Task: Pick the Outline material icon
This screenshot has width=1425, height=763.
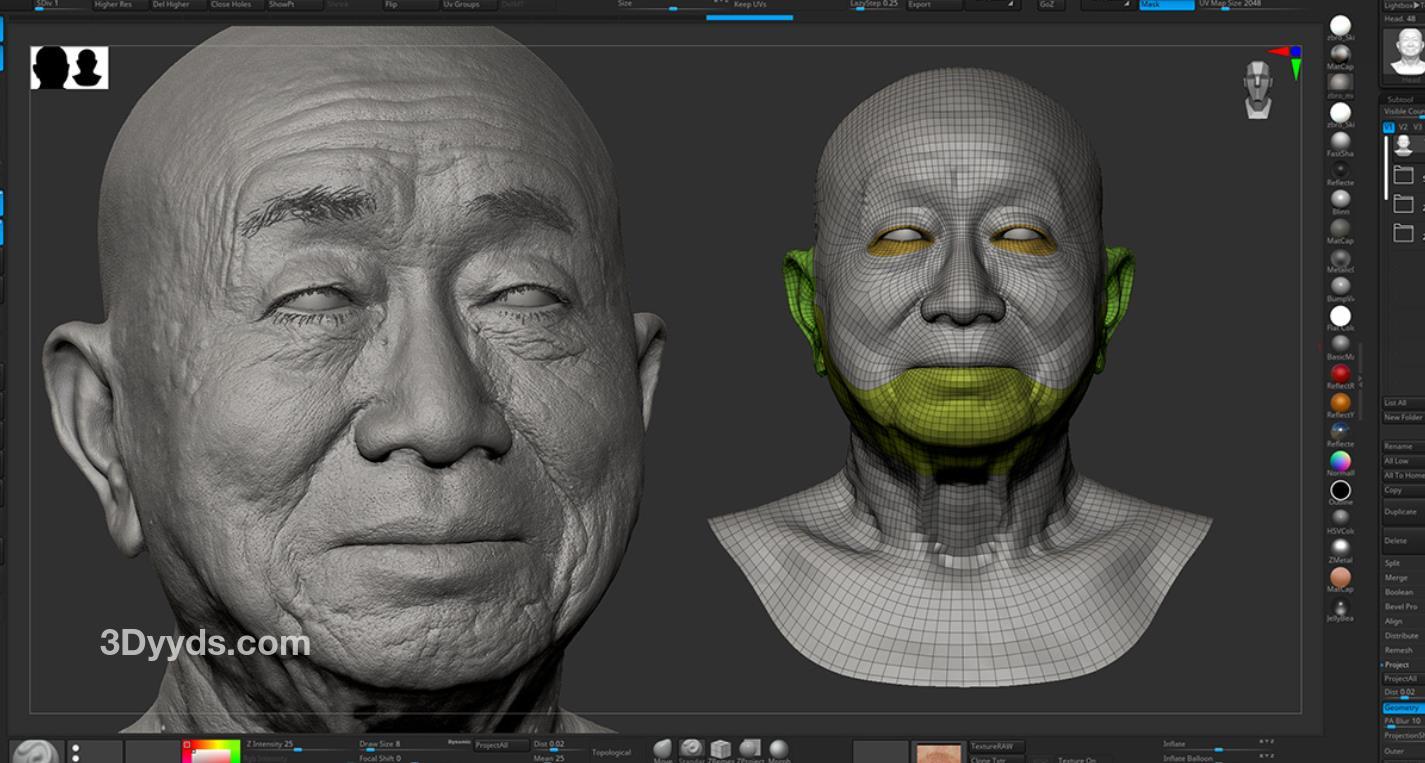Action: 1340,490
